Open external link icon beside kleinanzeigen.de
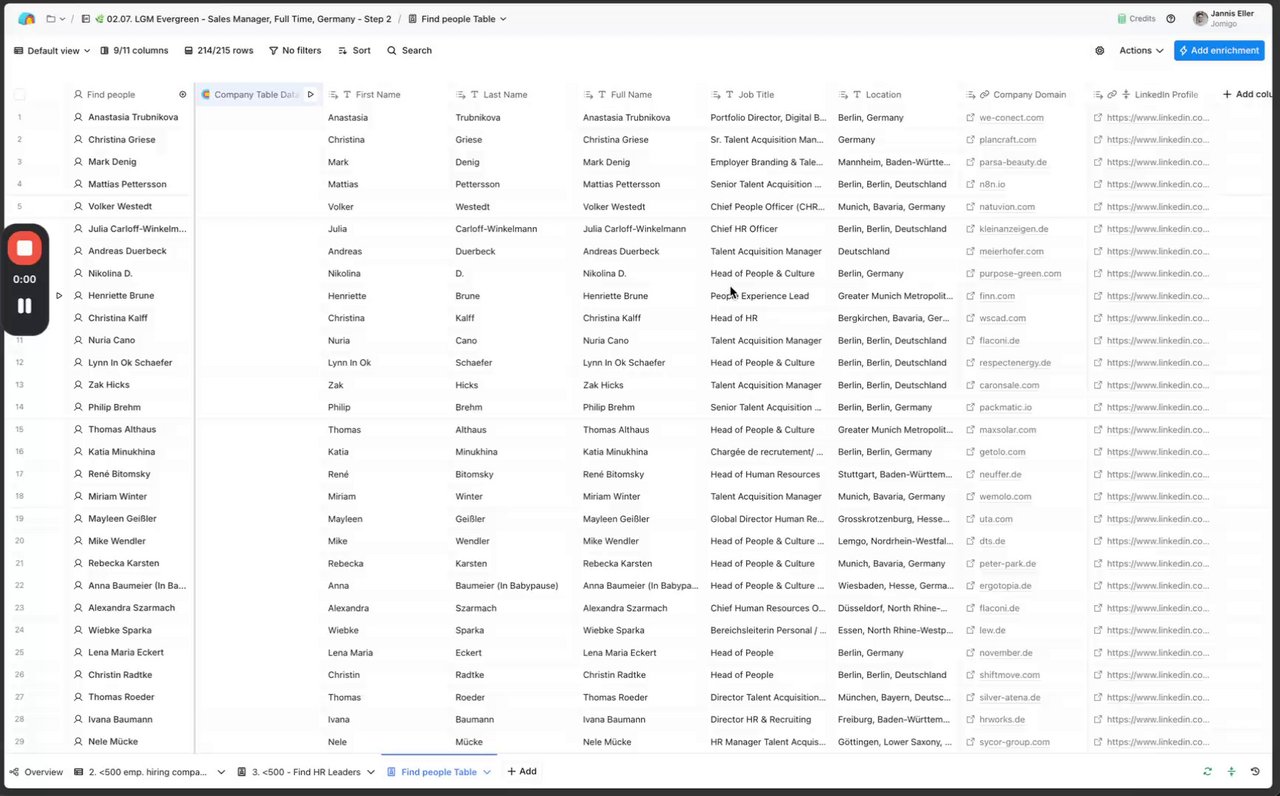Screen dimensions: 1280x796 970,229
